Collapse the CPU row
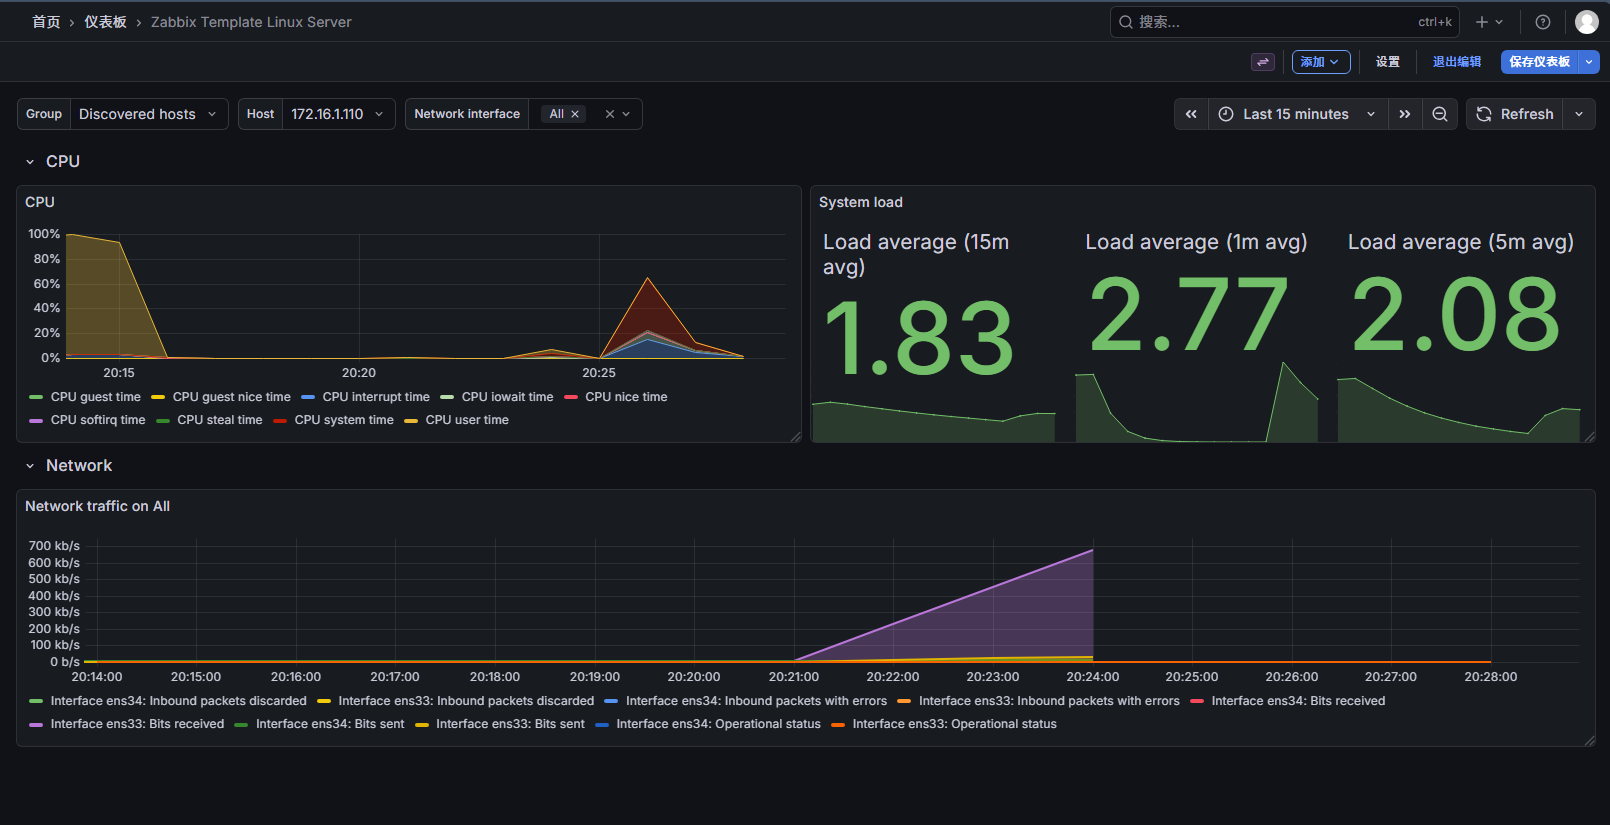Screen dimensions: 1610x825 coord(30,162)
